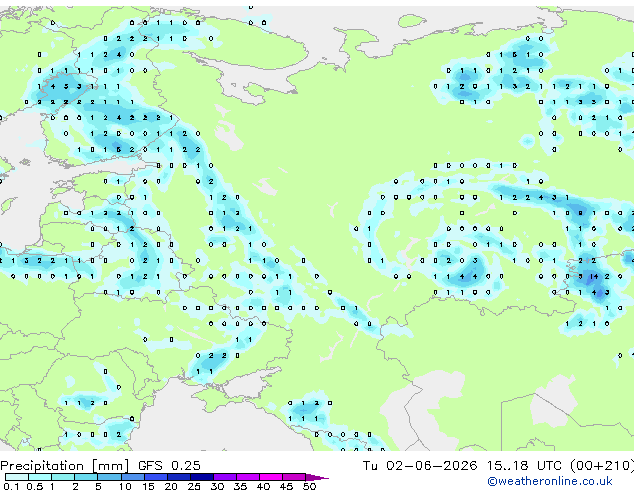This screenshot has width=634, height=490.
Task: Click the 2–5 mm legend color segment
Action: [x=86, y=477]
